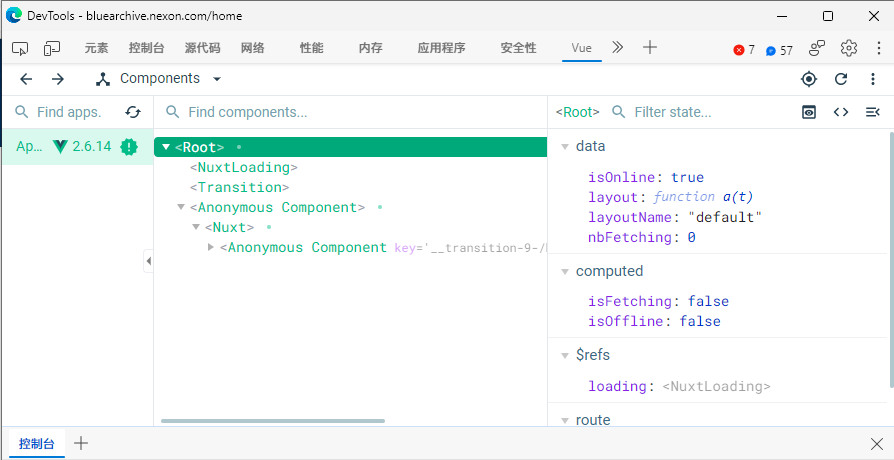894x460 pixels.
Task: Select the NuxtLoading component
Action: coord(243,168)
